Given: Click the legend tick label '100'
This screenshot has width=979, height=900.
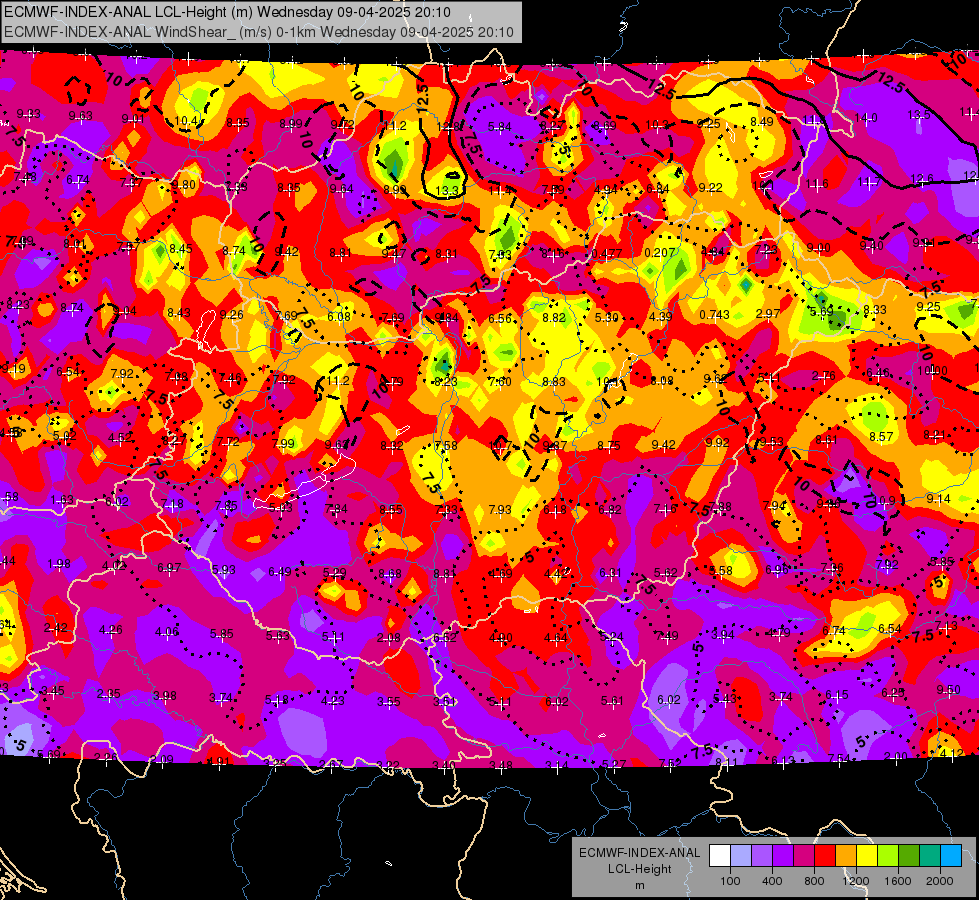Looking at the screenshot, I should click(x=730, y=881).
